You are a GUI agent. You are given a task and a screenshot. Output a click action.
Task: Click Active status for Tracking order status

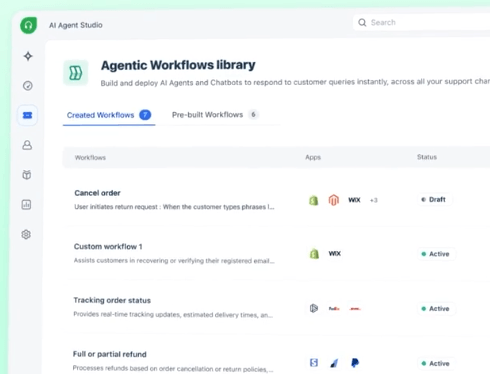[x=436, y=309]
